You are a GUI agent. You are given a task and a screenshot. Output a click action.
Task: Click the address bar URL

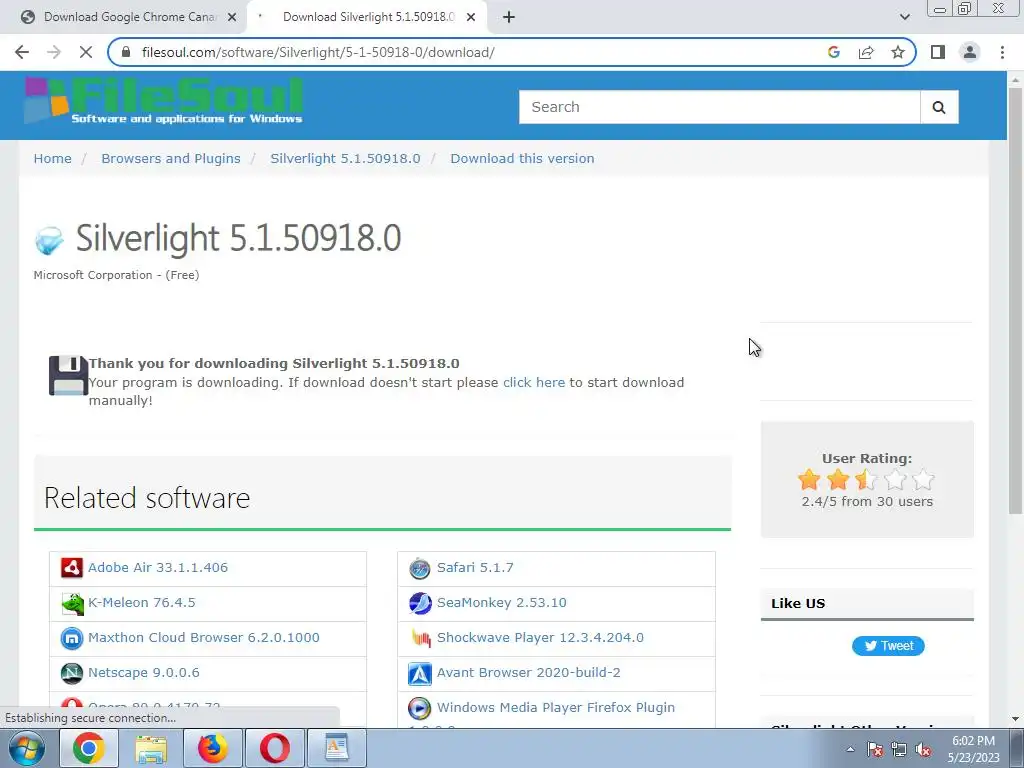point(318,52)
